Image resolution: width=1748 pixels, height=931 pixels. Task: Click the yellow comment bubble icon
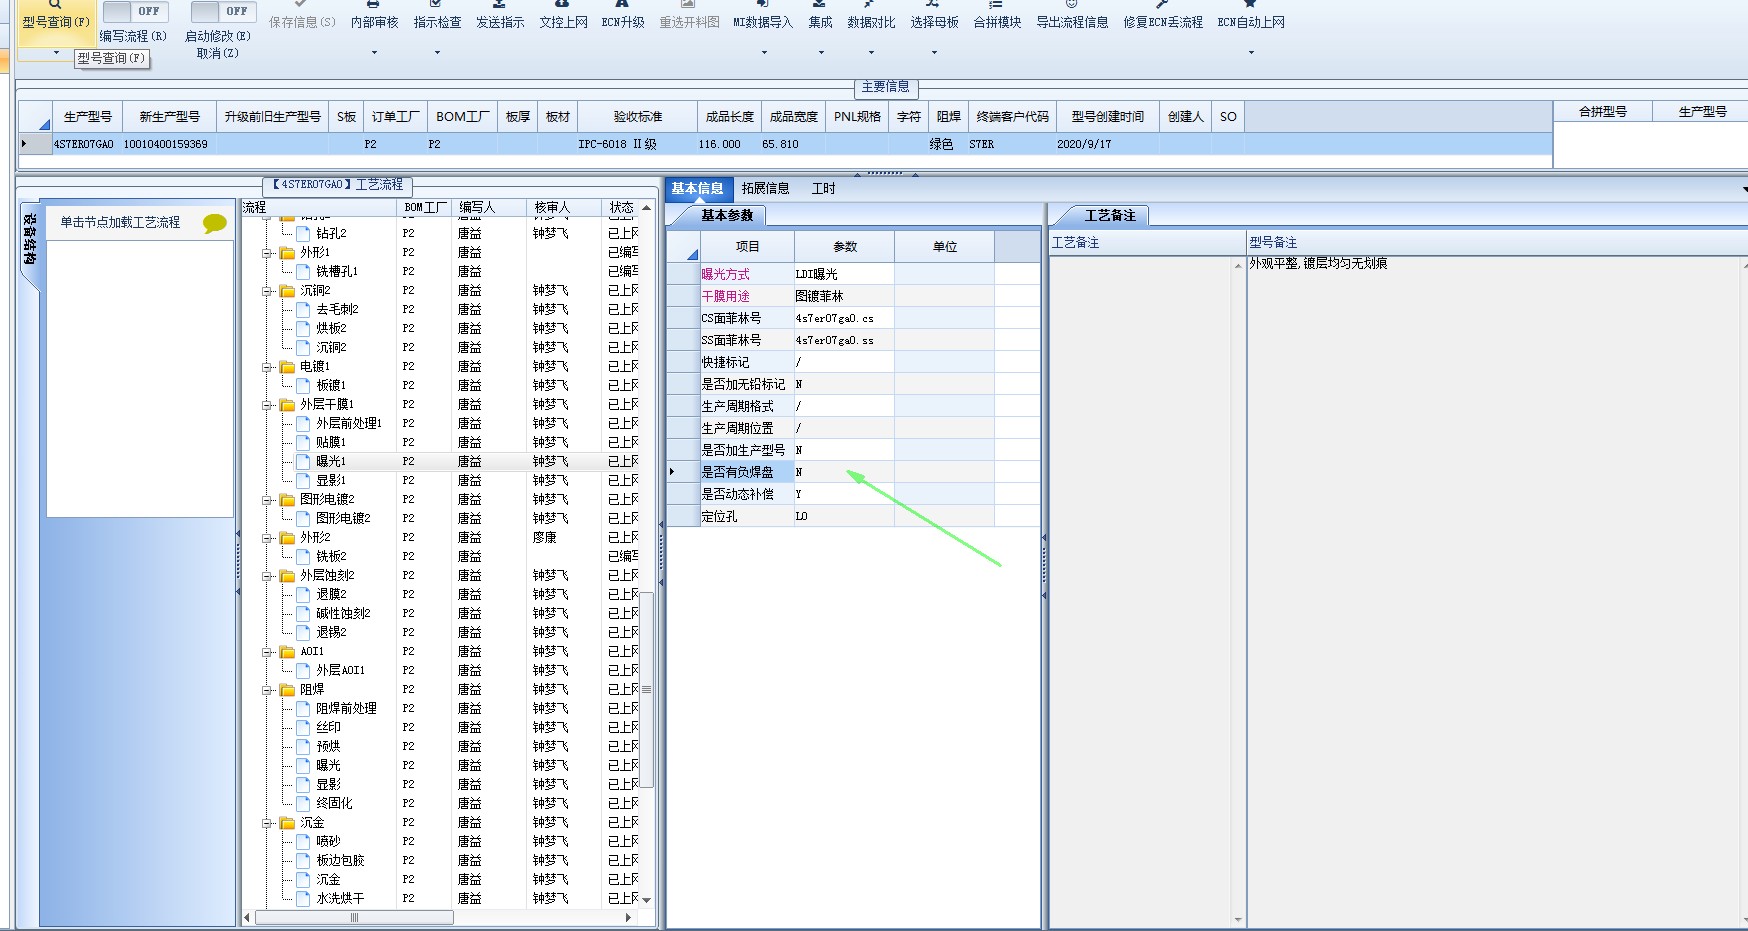click(x=215, y=223)
